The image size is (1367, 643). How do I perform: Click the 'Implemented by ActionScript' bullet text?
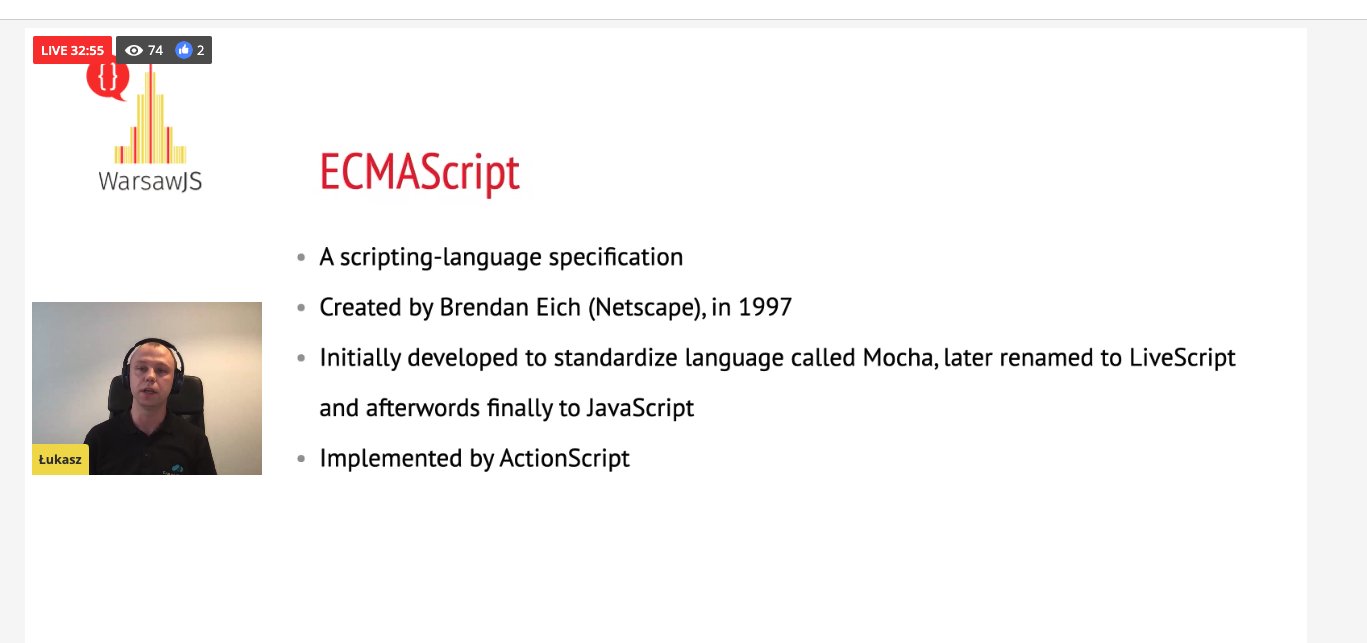[x=474, y=459]
